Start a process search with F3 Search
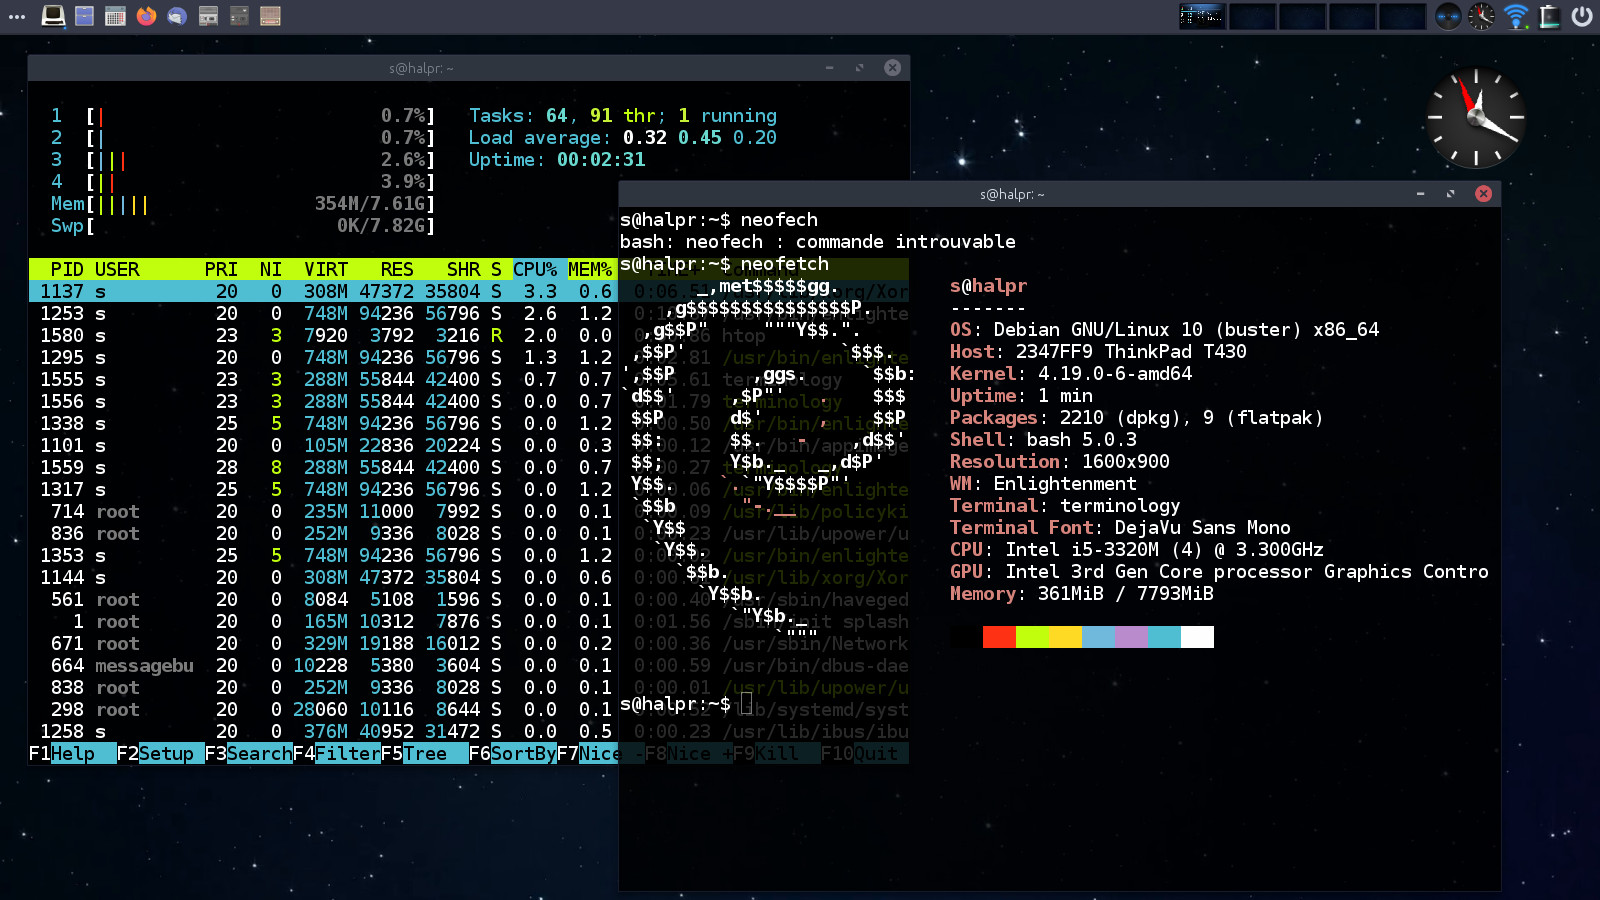 coord(250,753)
